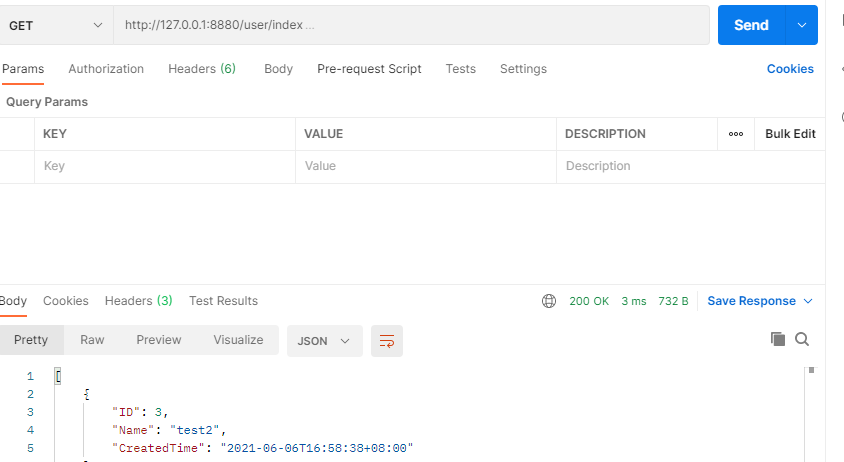
Task: Click the Key input cell
Action: (165, 166)
